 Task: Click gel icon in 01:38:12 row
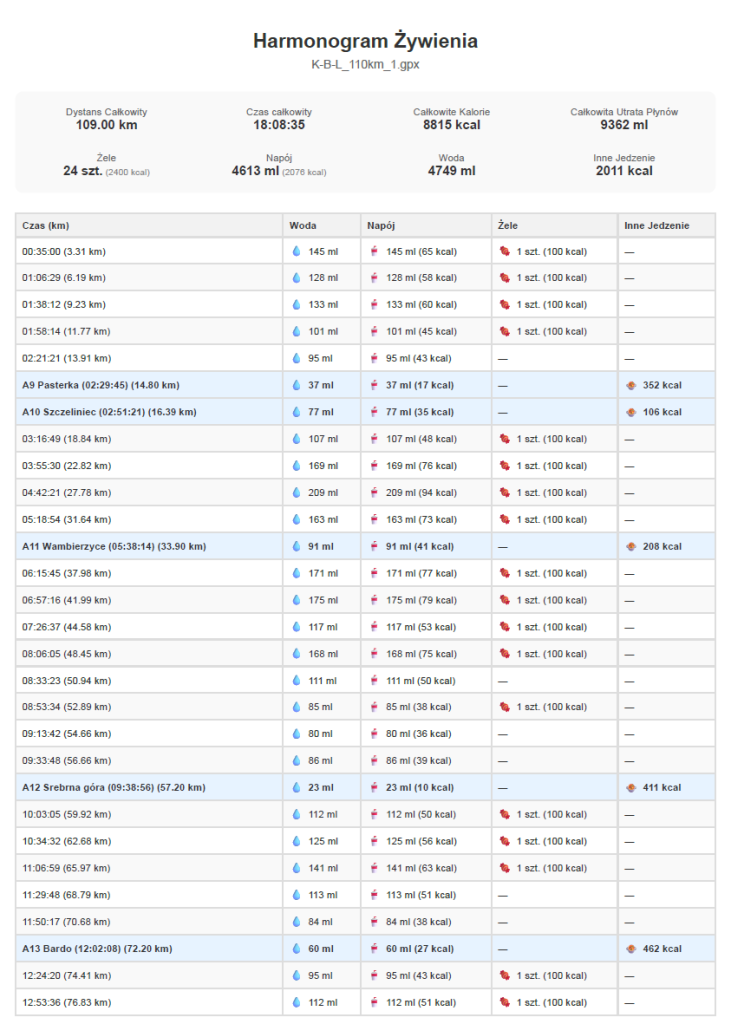click(504, 304)
